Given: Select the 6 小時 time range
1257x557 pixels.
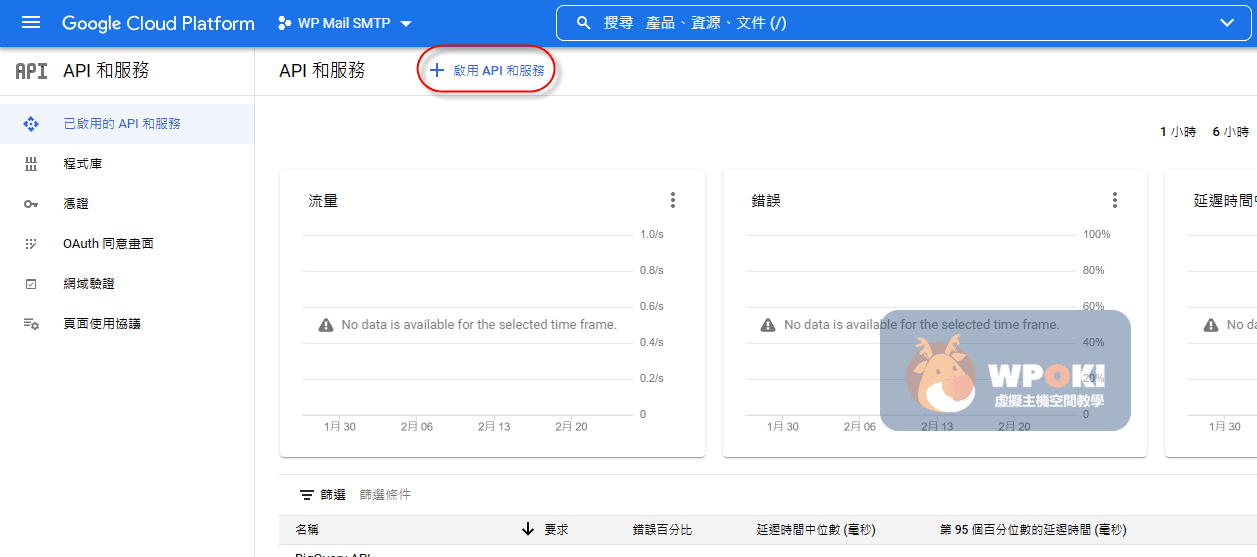Looking at the screenshot, I should [x=1230, y=132].
